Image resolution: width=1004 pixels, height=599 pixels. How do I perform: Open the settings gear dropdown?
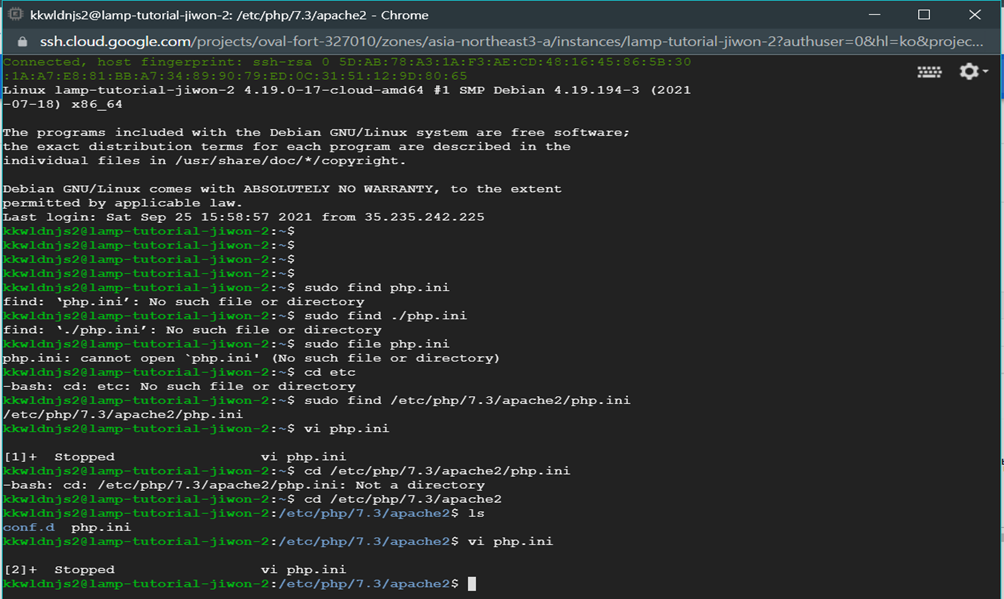pyautogui.click(x=973, y=71)
